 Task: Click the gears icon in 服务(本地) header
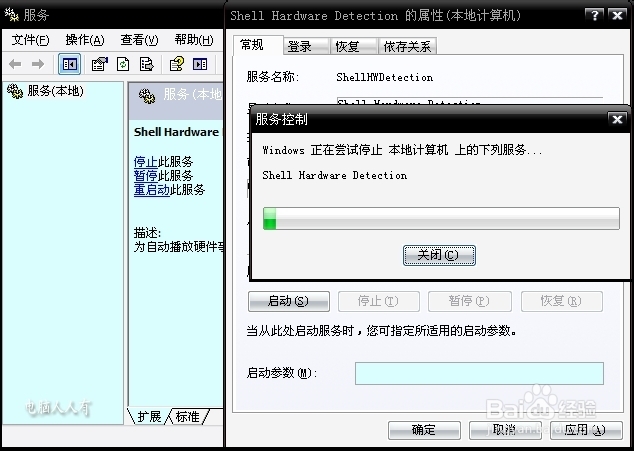pyautogui.click(x=147, y=95)
